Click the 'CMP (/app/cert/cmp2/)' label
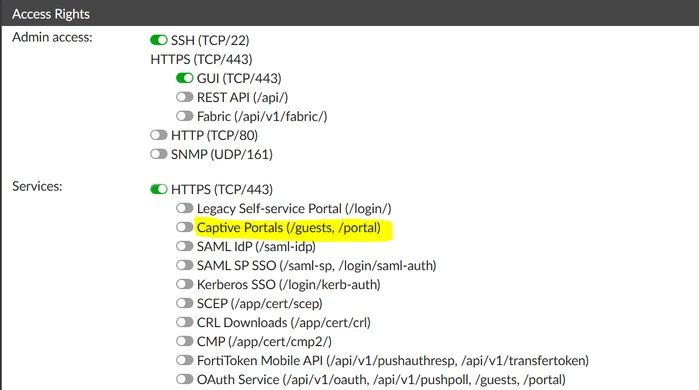699x390 pixels. [x=264, y=342]
